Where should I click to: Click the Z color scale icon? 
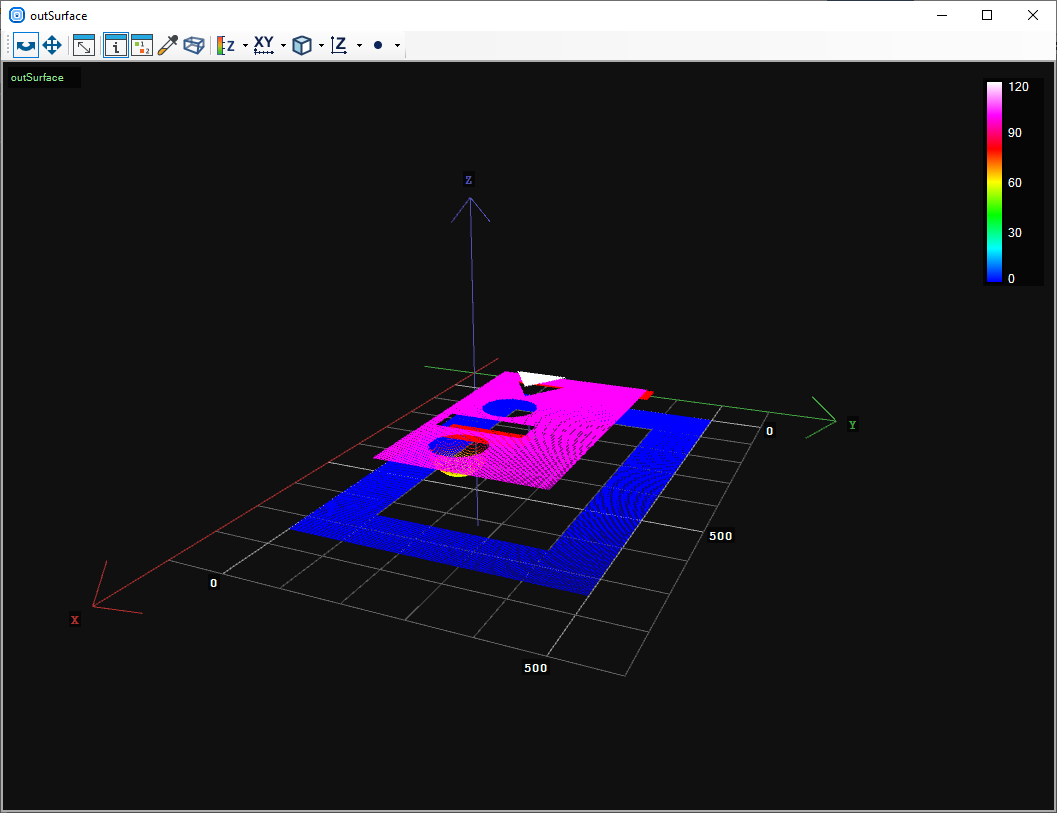[x=226, y=46]
